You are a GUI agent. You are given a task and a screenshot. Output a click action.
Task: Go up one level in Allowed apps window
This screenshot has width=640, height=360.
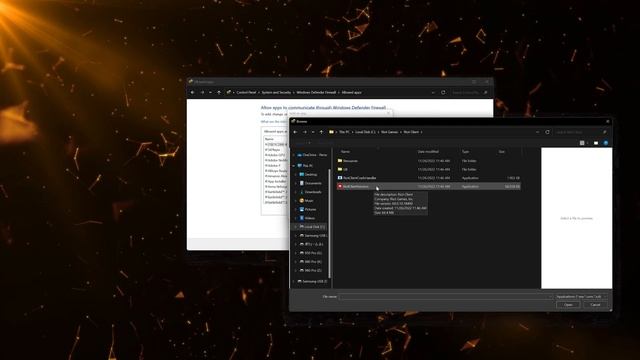point(219,93)
